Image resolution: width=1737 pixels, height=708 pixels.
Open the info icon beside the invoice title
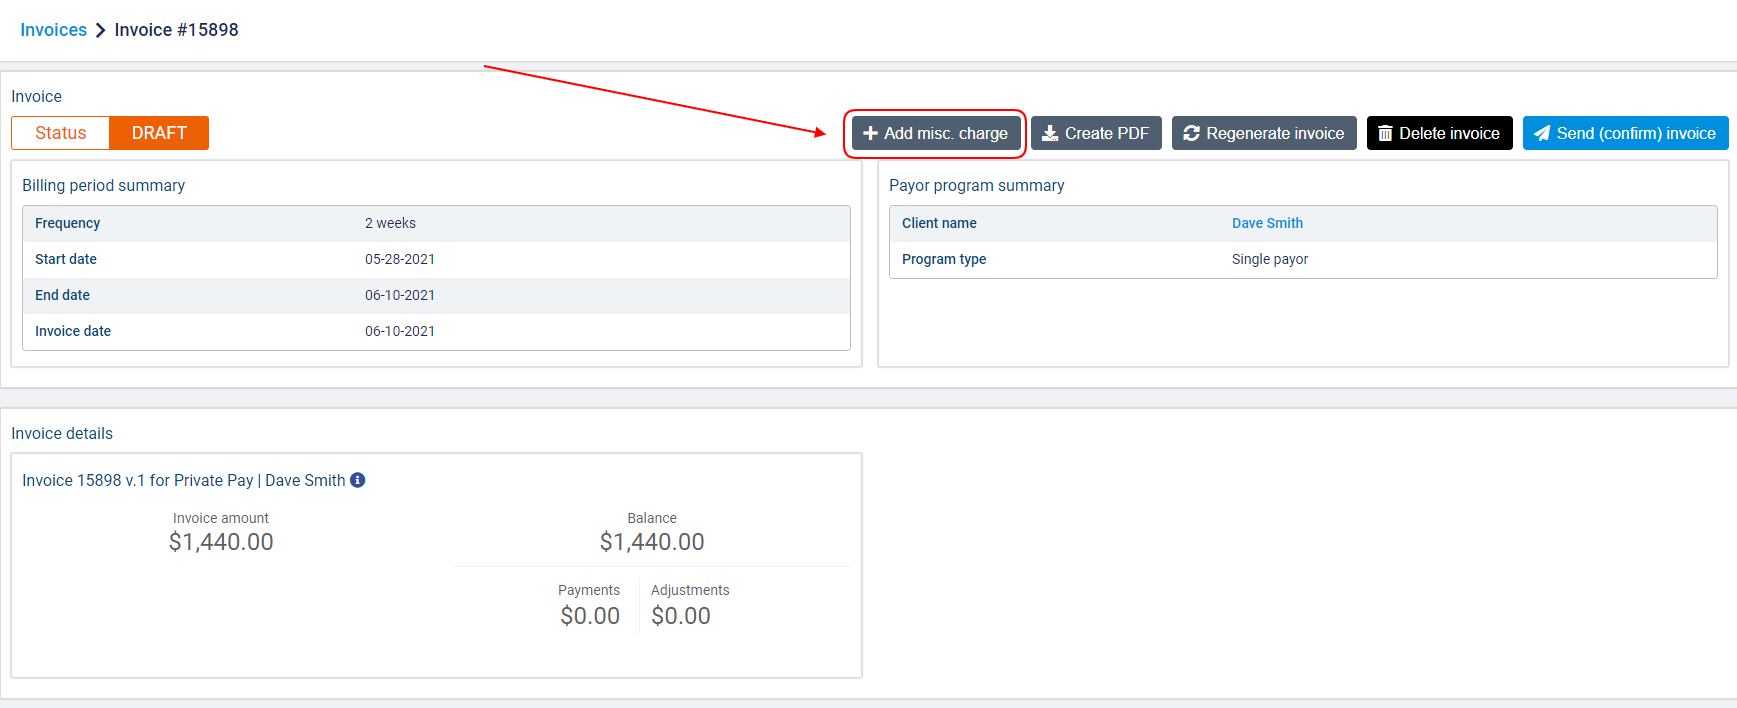coord(358,480)
